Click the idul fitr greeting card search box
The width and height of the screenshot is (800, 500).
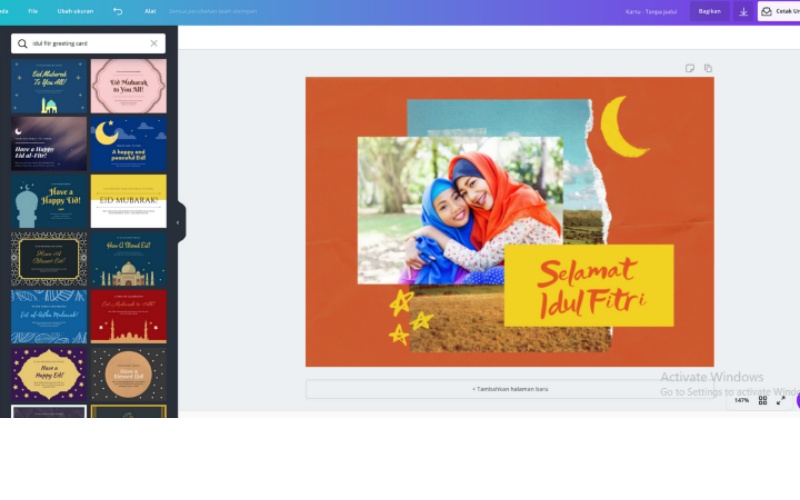pyautogui.click(x=88, y=43)
